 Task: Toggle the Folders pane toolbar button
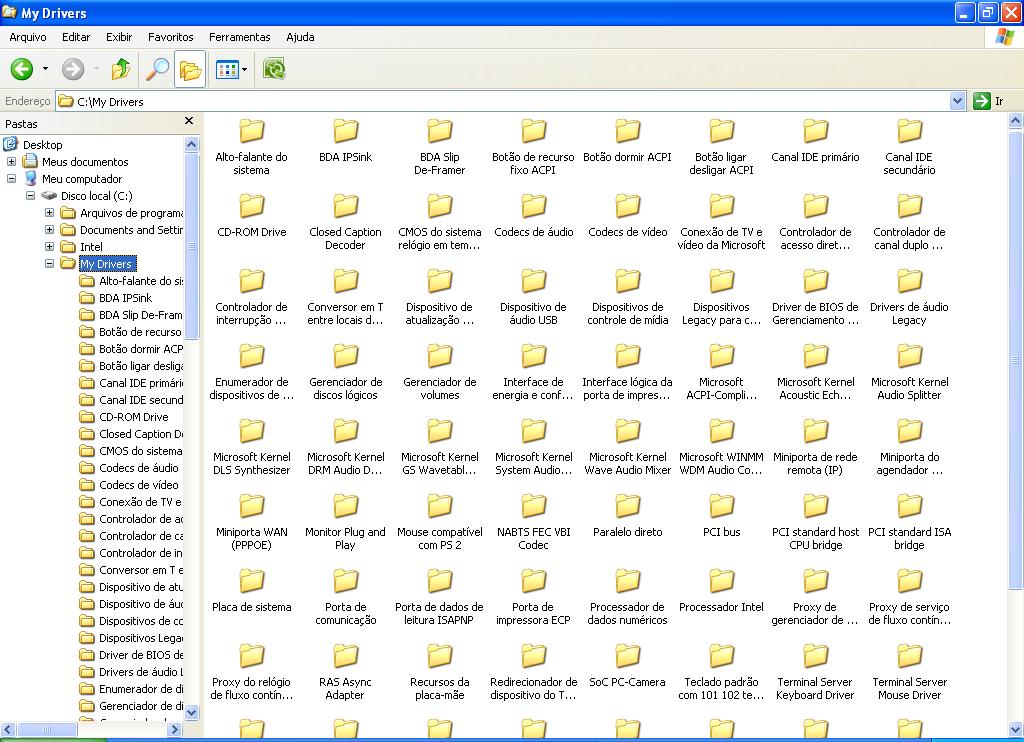point(190,69)
